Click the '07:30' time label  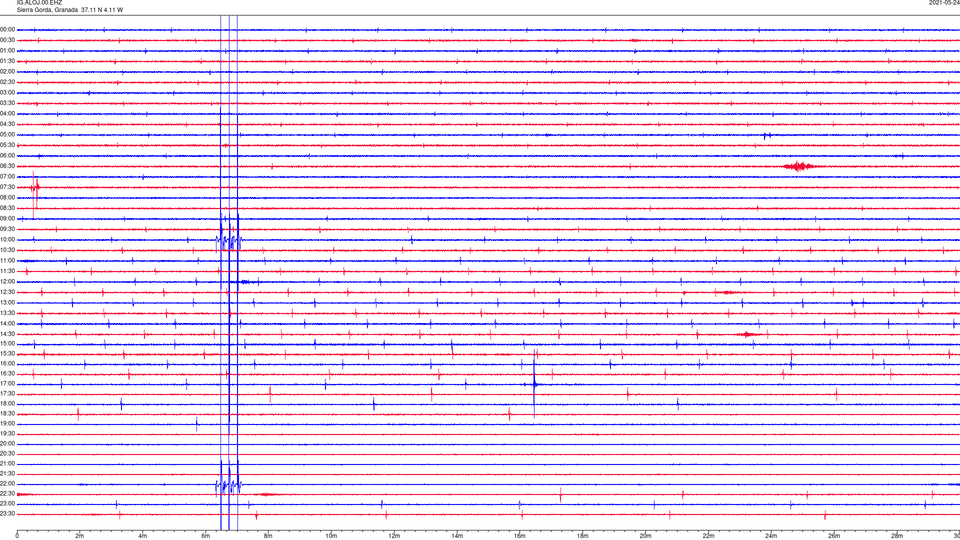[7, 187]
